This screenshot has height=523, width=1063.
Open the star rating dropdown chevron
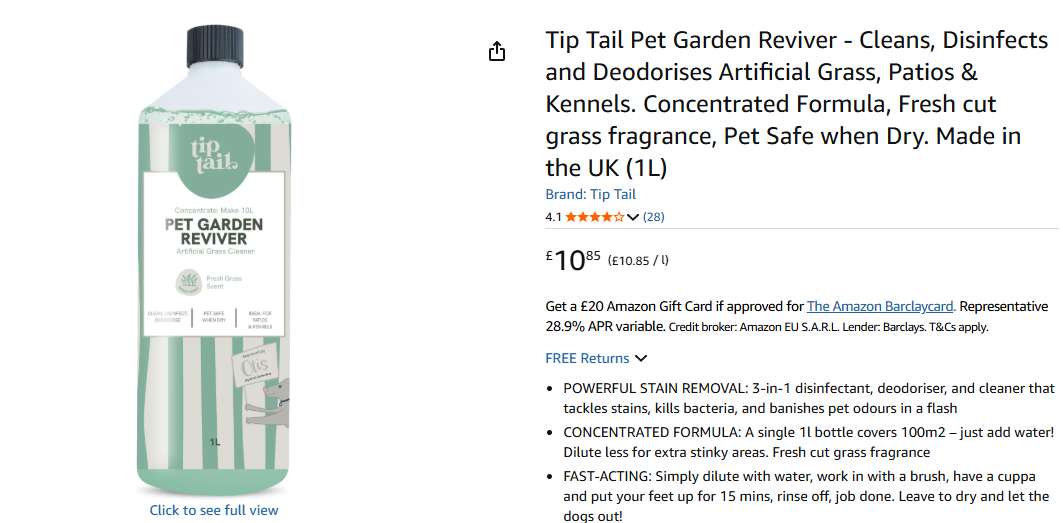coord(633,217)
